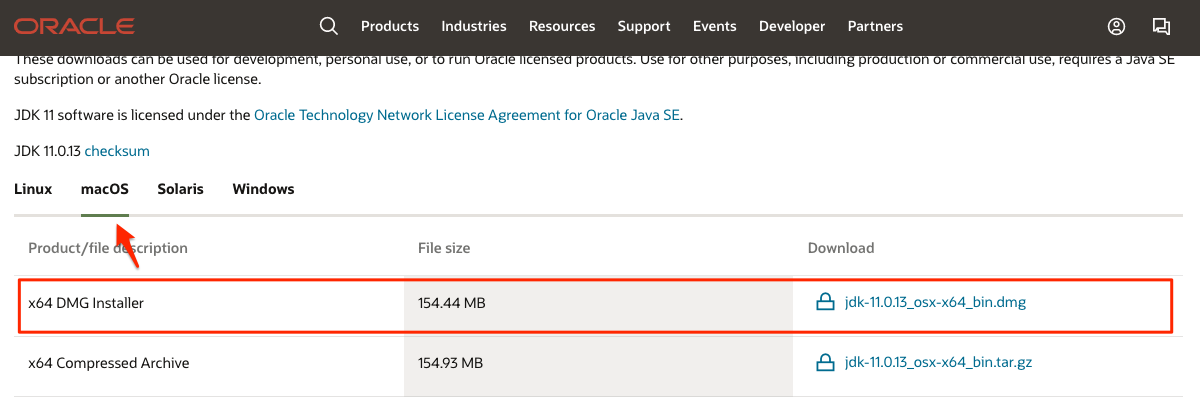Click the x64 Compressed Archive description
Image resolution: width=1200 pixels, height=413 pixels.
pyautogui.click(x=108, y=362)
